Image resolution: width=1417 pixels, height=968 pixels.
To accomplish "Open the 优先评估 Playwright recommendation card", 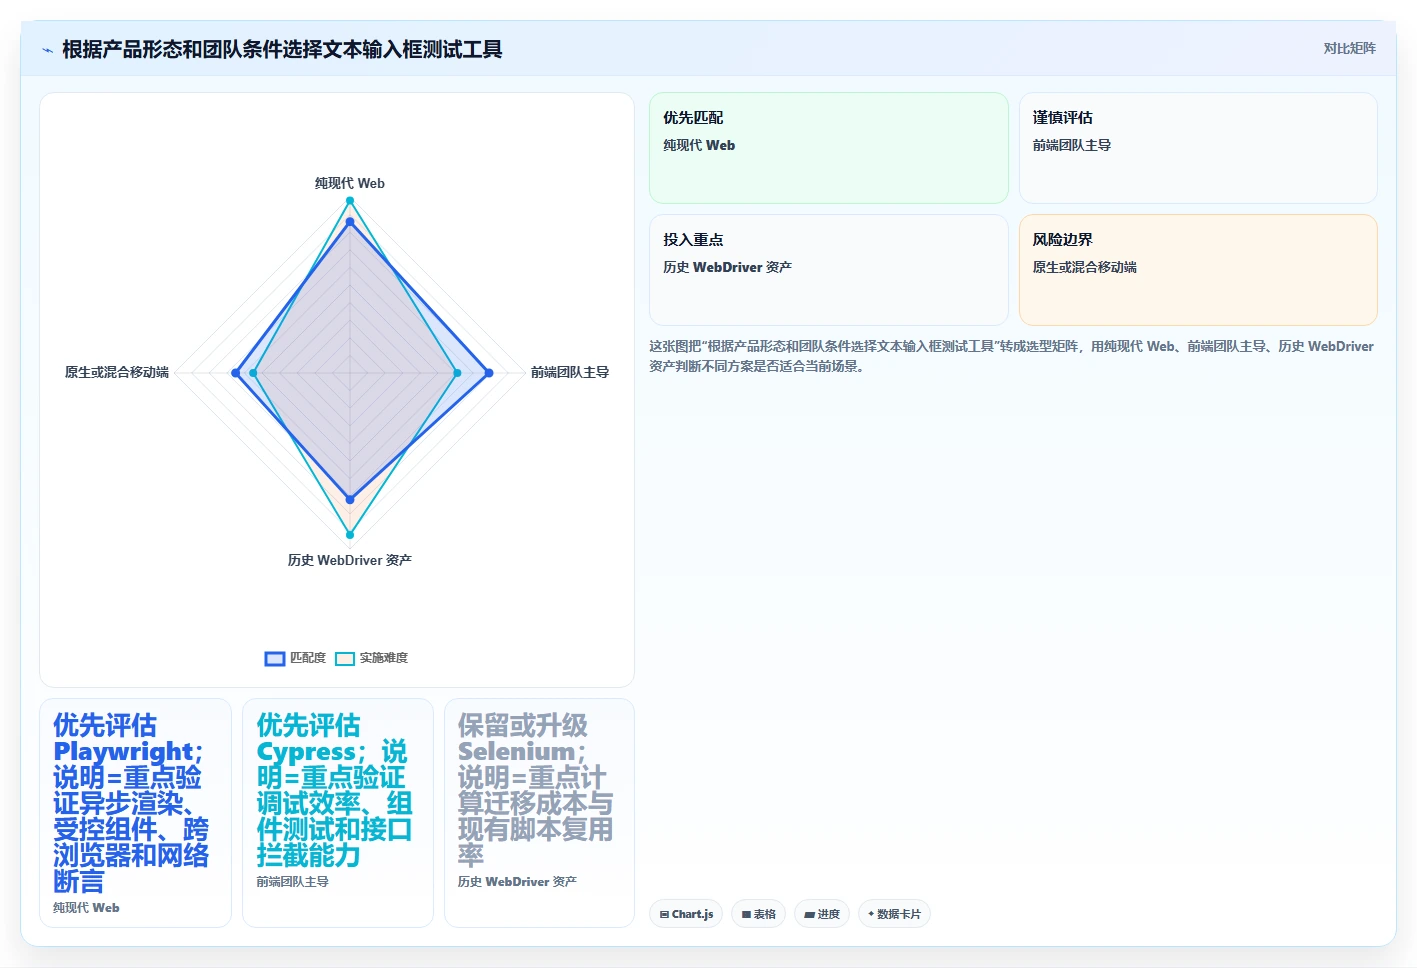I will tap(135, 813).
